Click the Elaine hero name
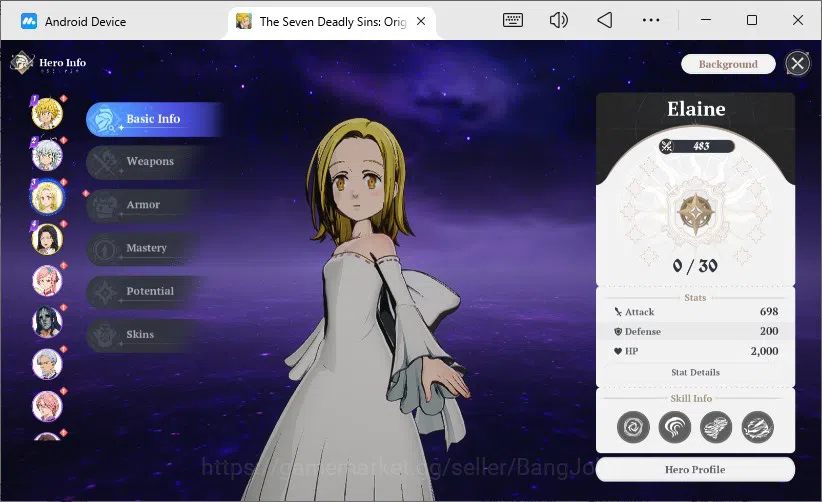 (696, 109)
